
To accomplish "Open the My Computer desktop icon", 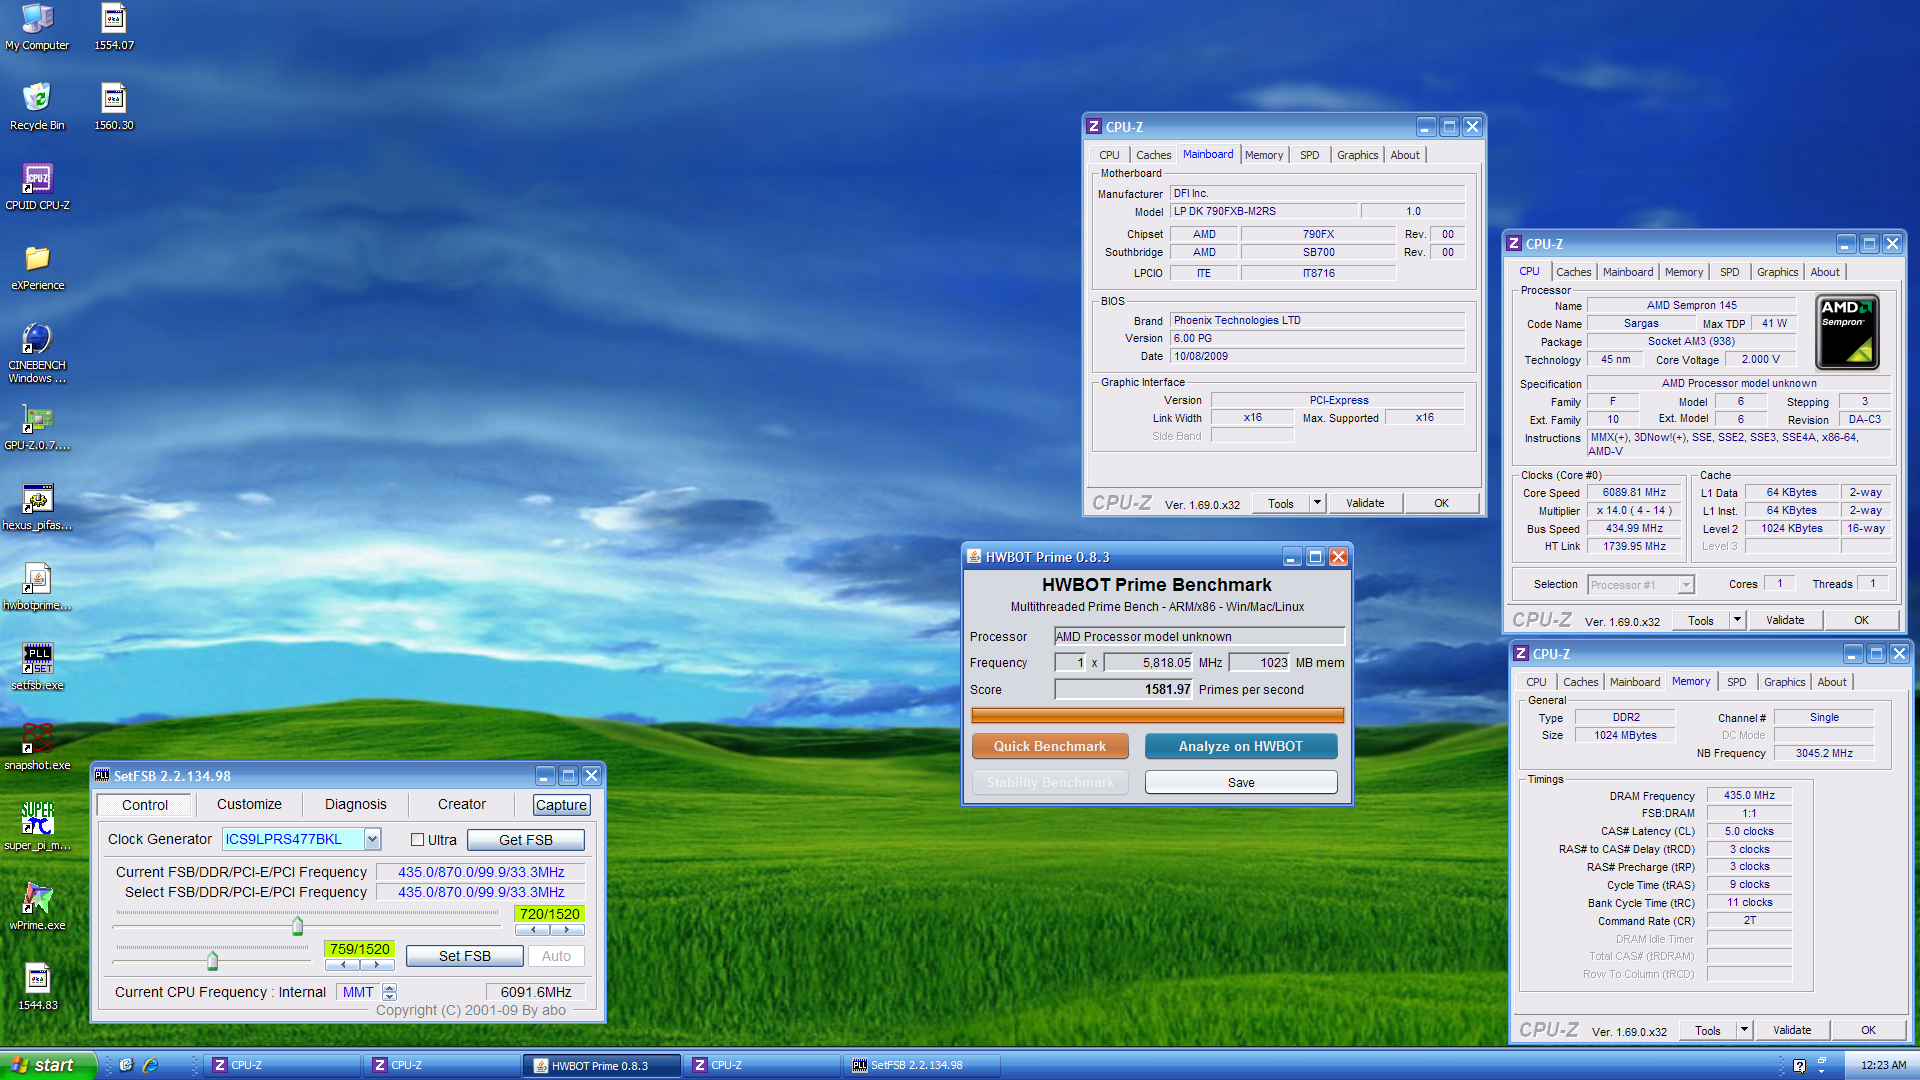I will click(x=37, y=27).
